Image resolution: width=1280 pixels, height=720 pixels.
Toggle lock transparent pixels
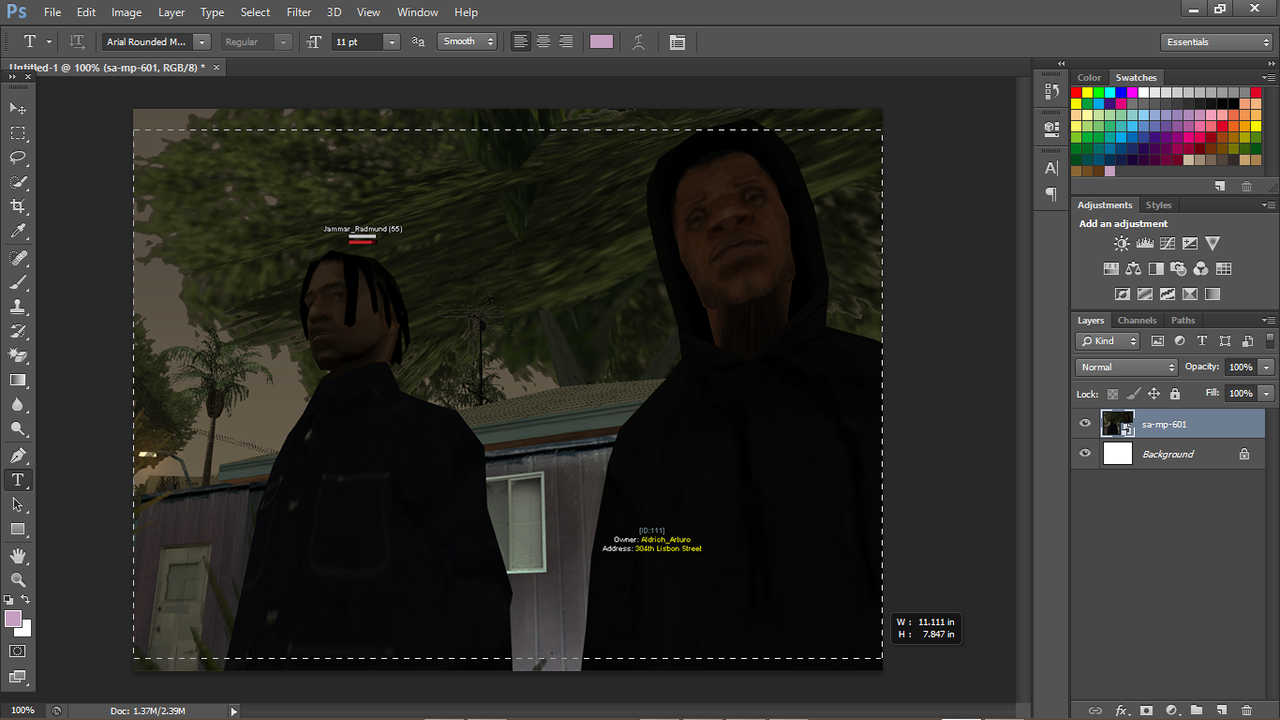pos(1112,394)
